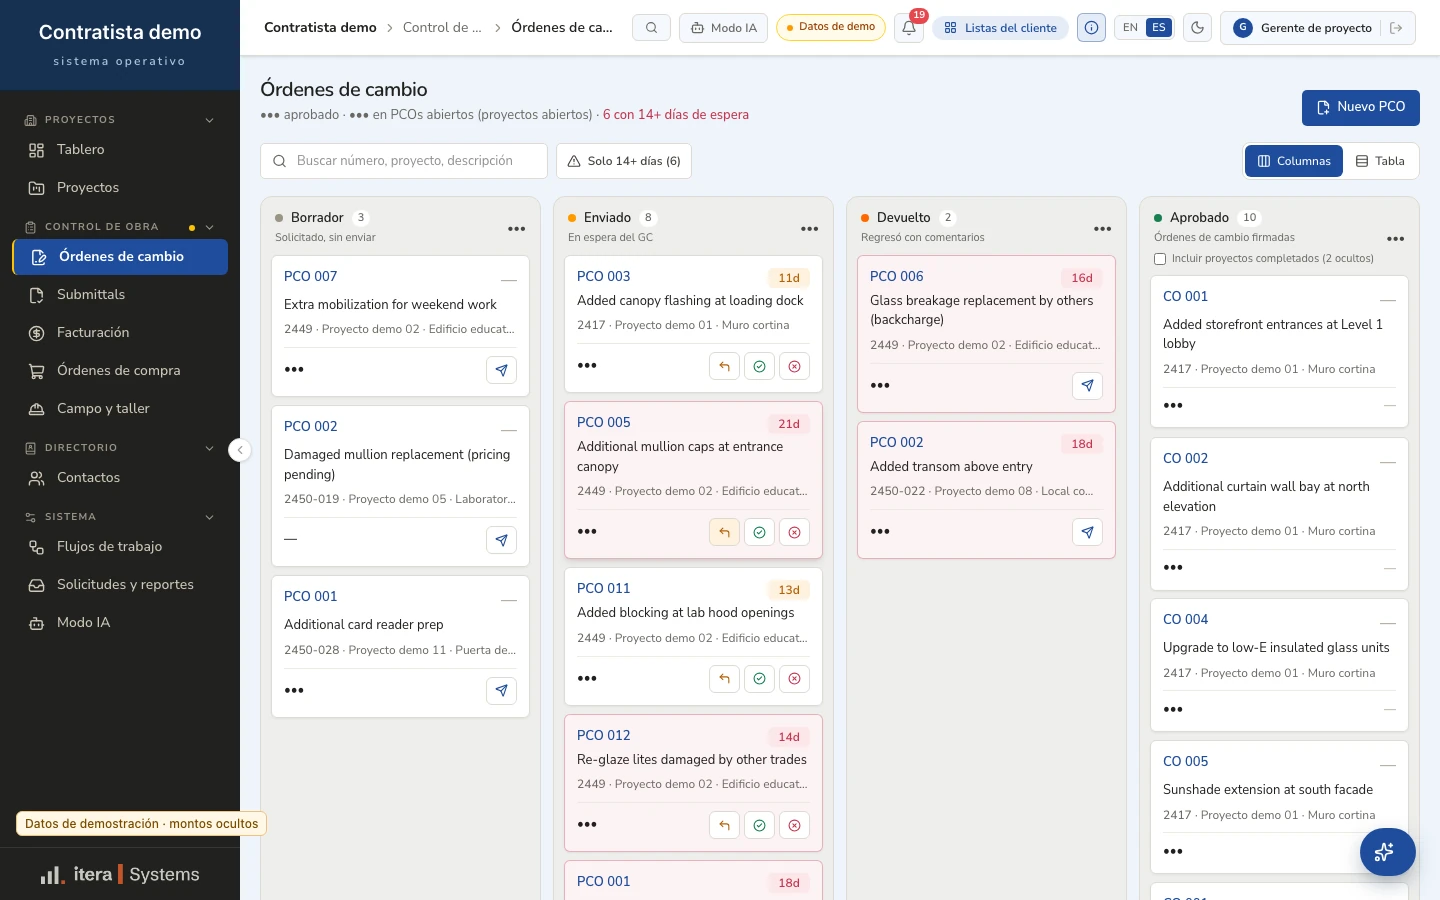Open Aprobado column options menu
Viewport: 1440px width, 900px height.
coord(1395,239)
